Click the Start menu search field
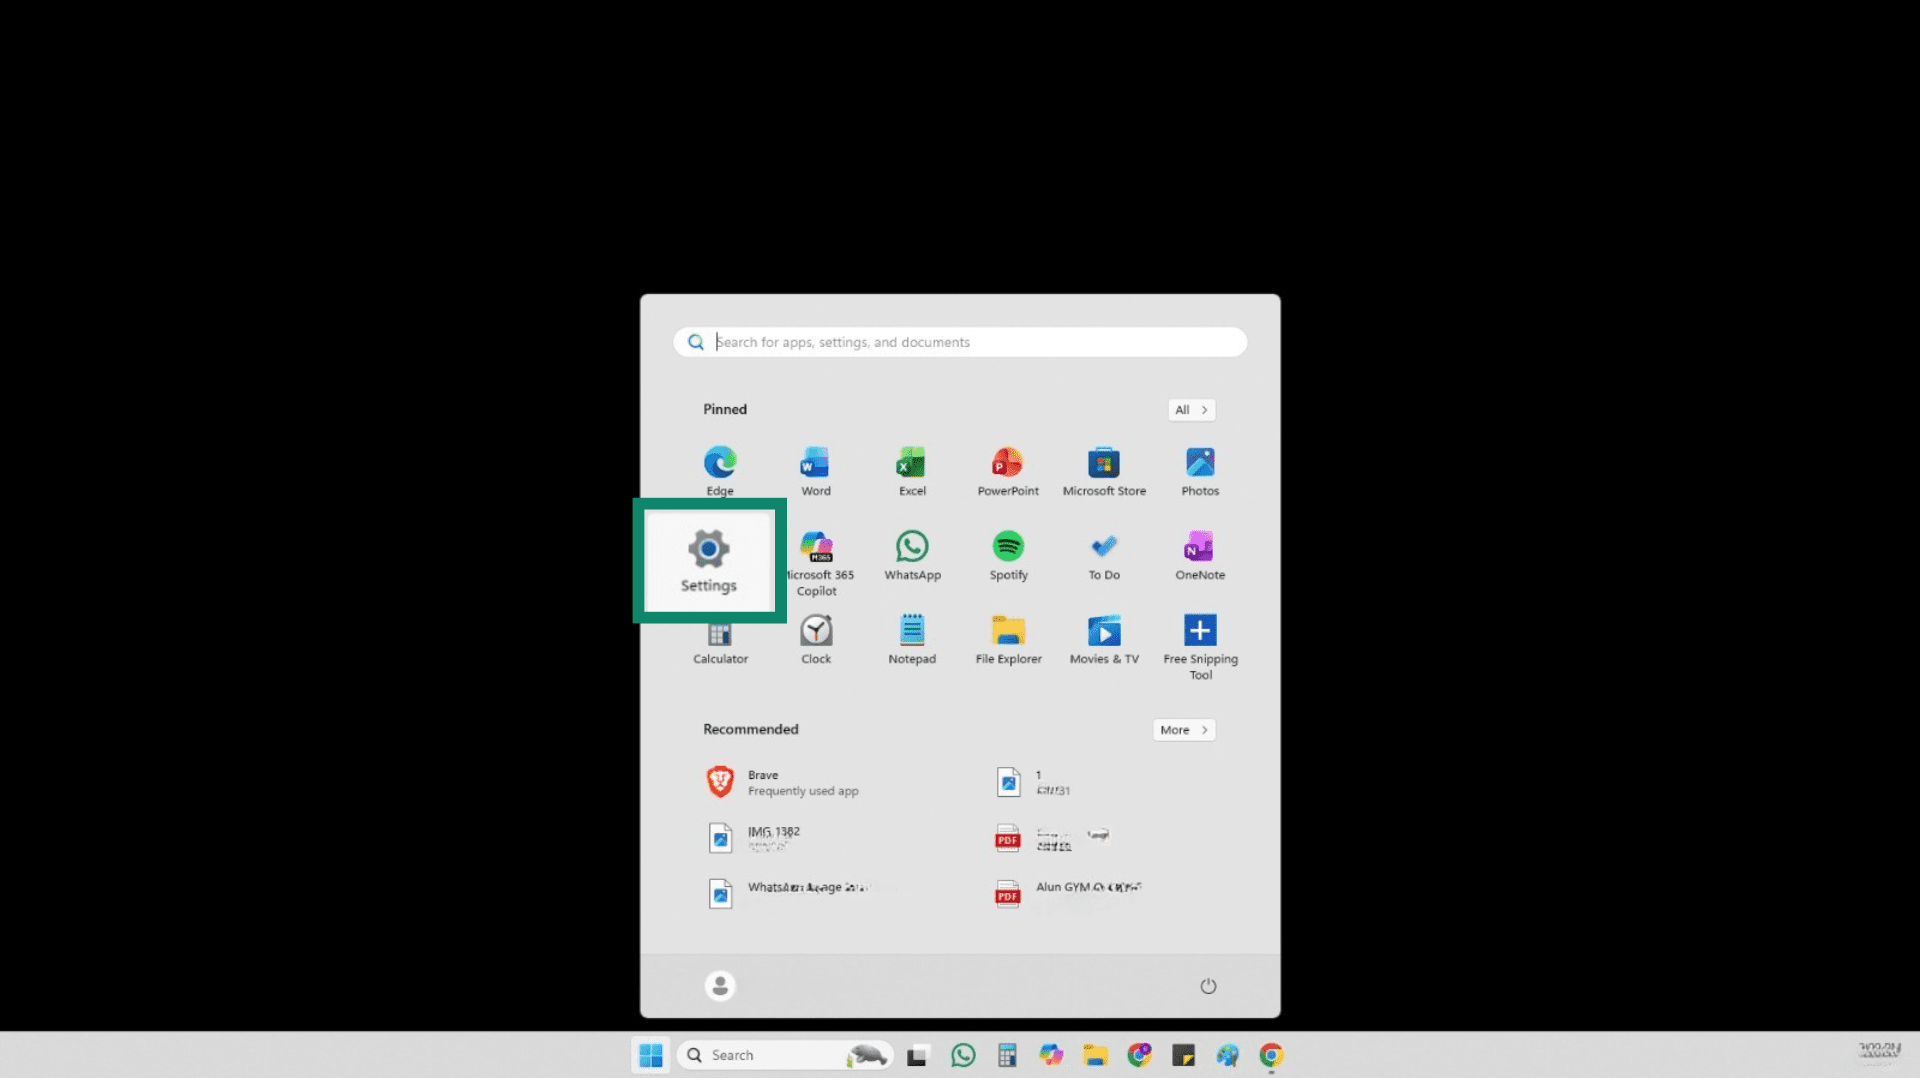The width and height of the screenshot is (1920, 1080). (959, 341)
